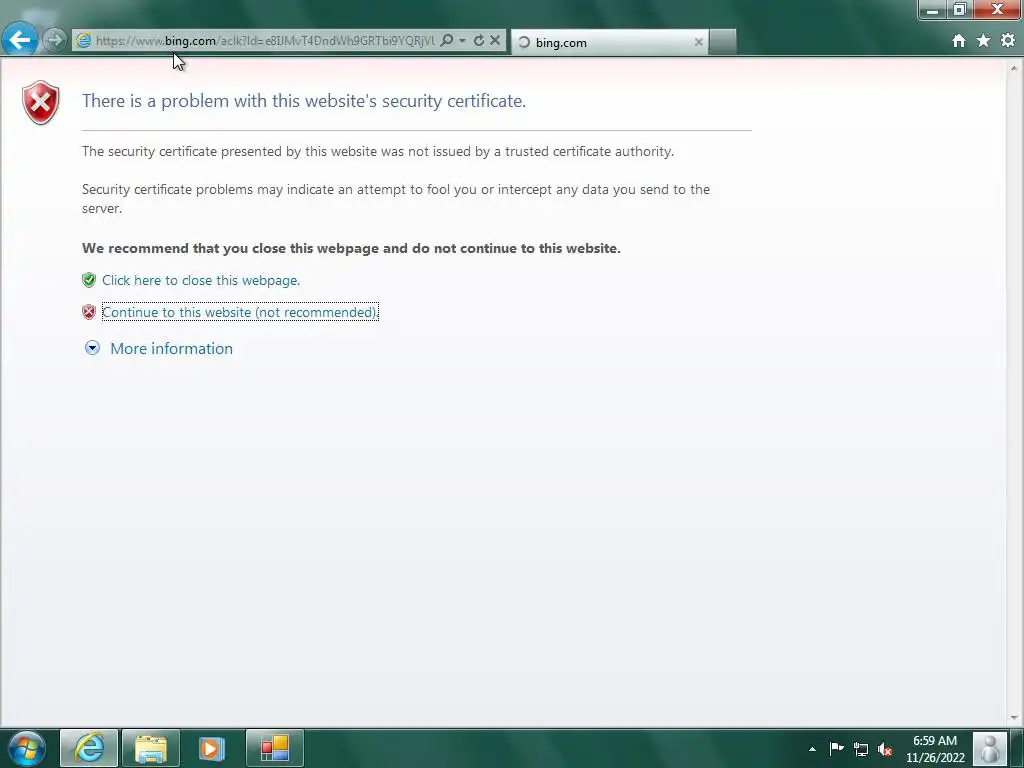Refresh the page with the reload icon

(479, 40)
